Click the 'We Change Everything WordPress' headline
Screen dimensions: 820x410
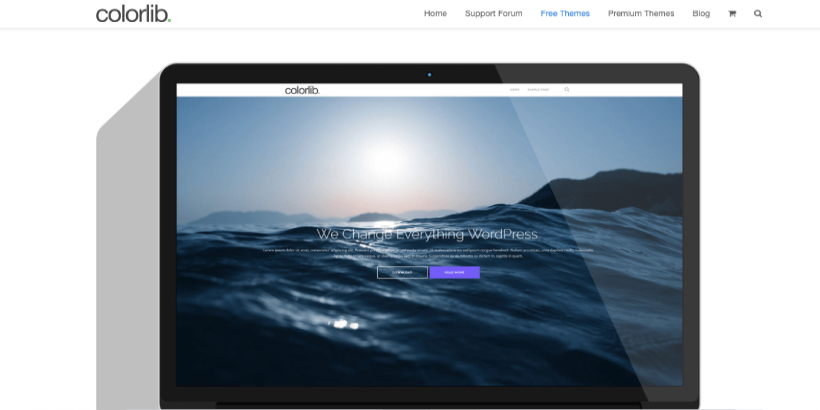427,234
